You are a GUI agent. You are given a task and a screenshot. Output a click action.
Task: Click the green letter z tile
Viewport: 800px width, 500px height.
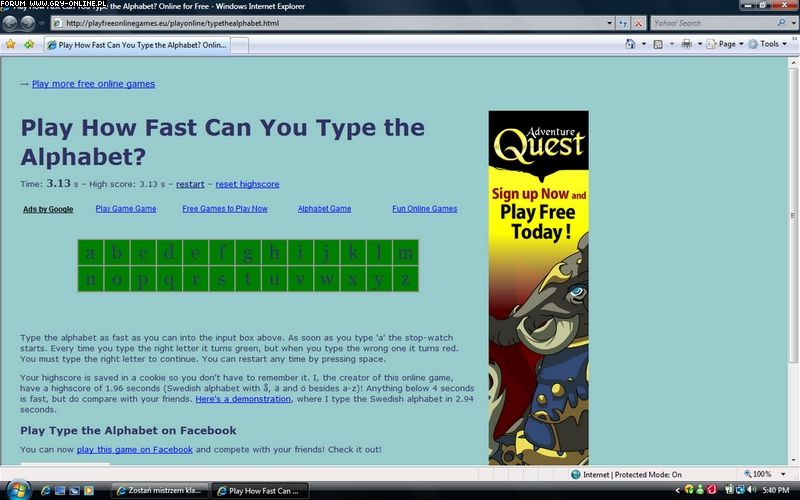pos(406,279)
